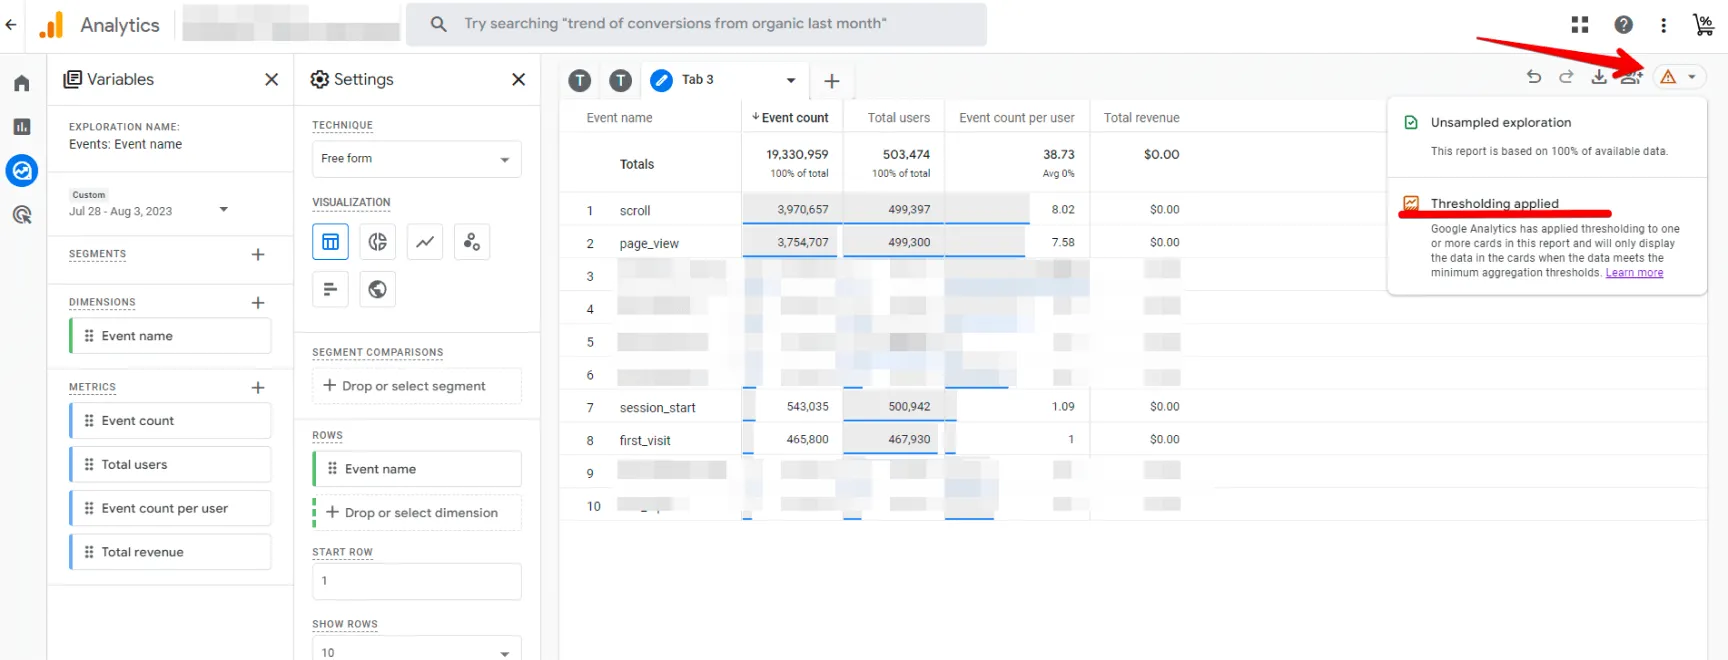The width and height of the screenshot is (1728, 660).
Task: Select the Total revenue metric chip
Action: pos(170,552)
